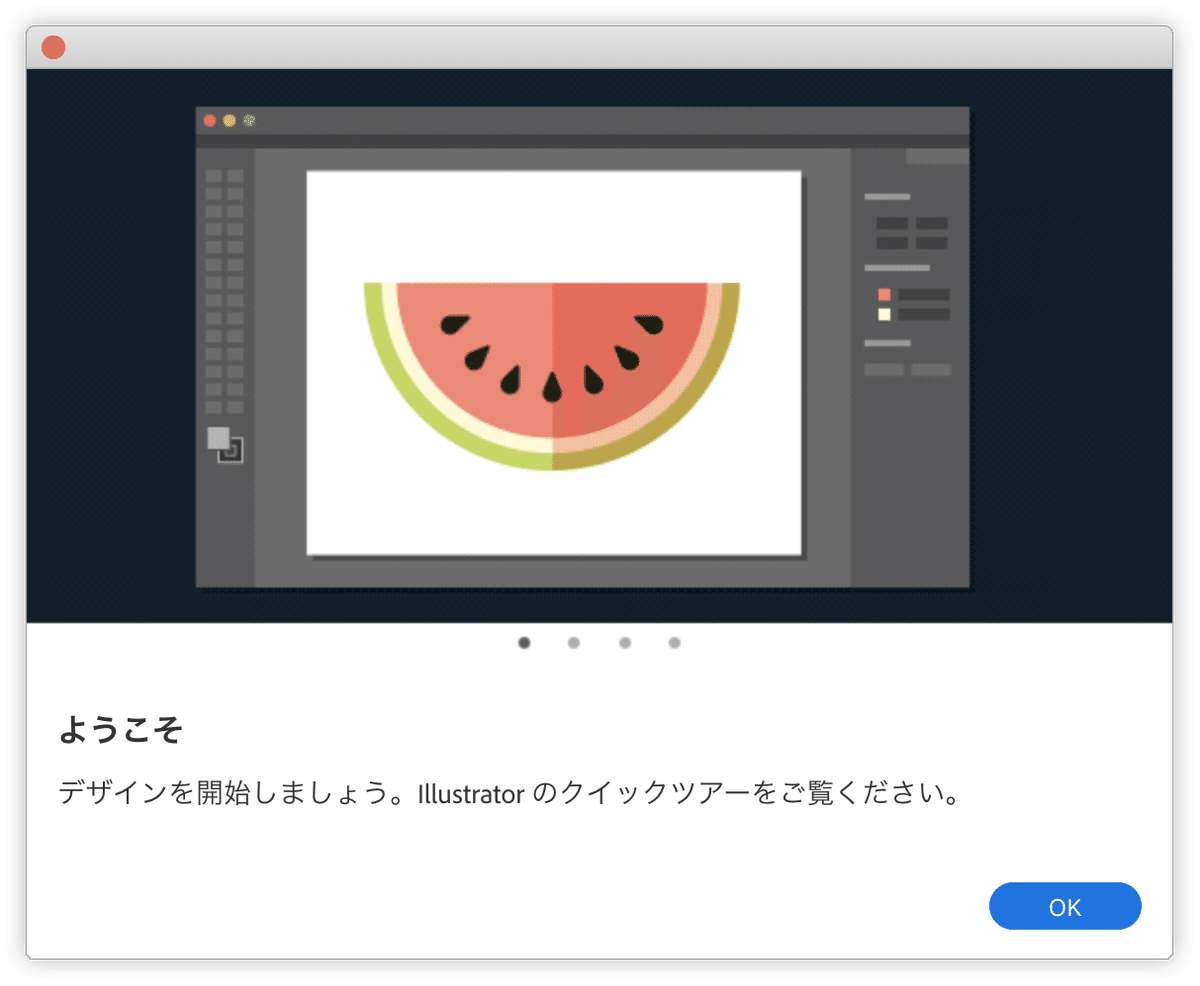1200x986 pixels.
Task: Select the first carousel dot indicator
Action: [523, 643]
